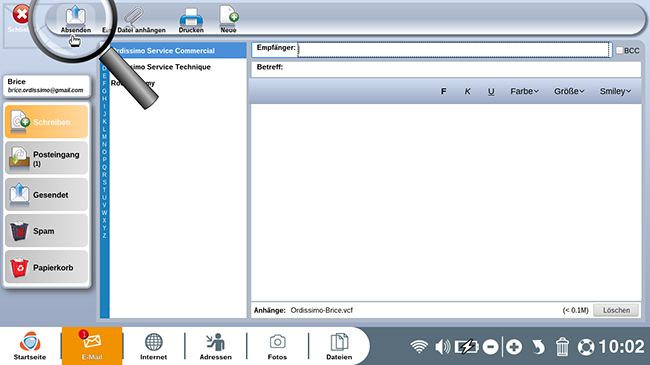
Task: Click the Betreff subject field
Action: pyautogui.click(x=446, y=69)
